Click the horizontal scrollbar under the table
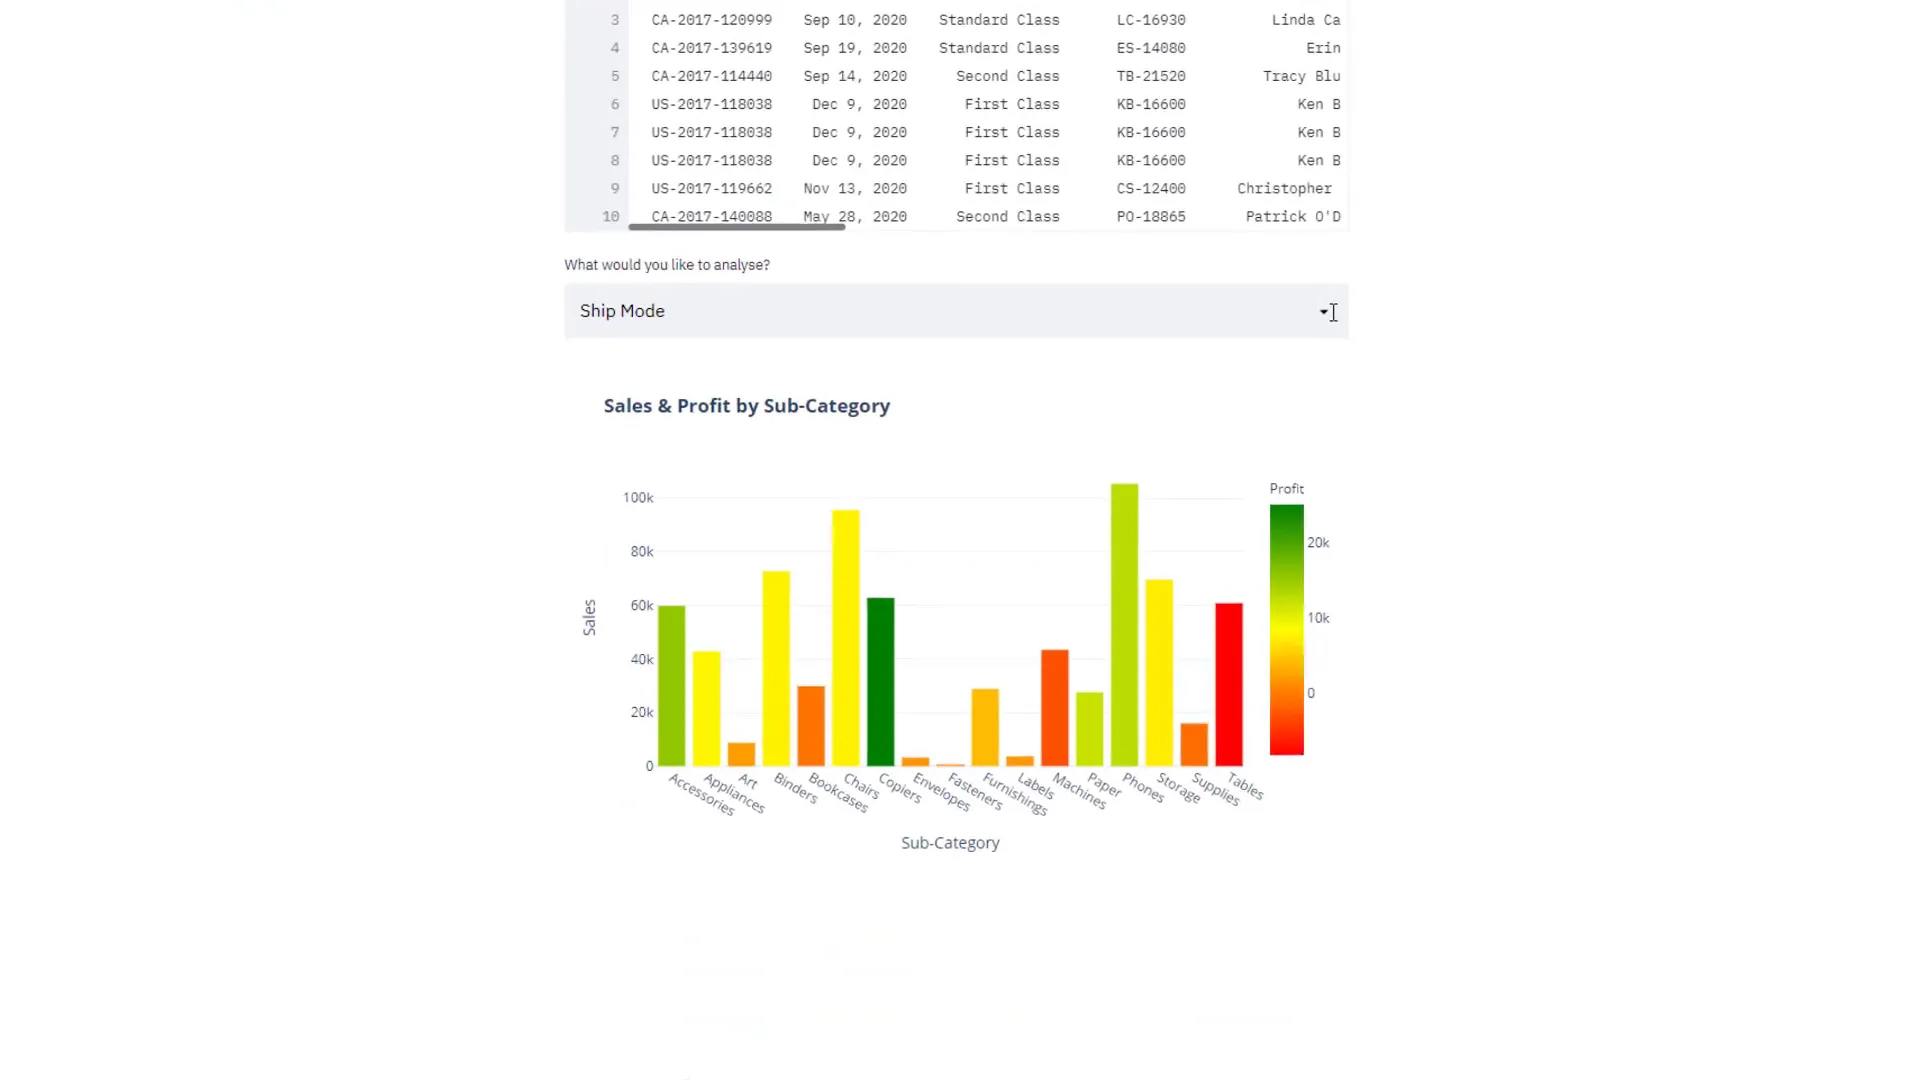 (x=737, y=228)
